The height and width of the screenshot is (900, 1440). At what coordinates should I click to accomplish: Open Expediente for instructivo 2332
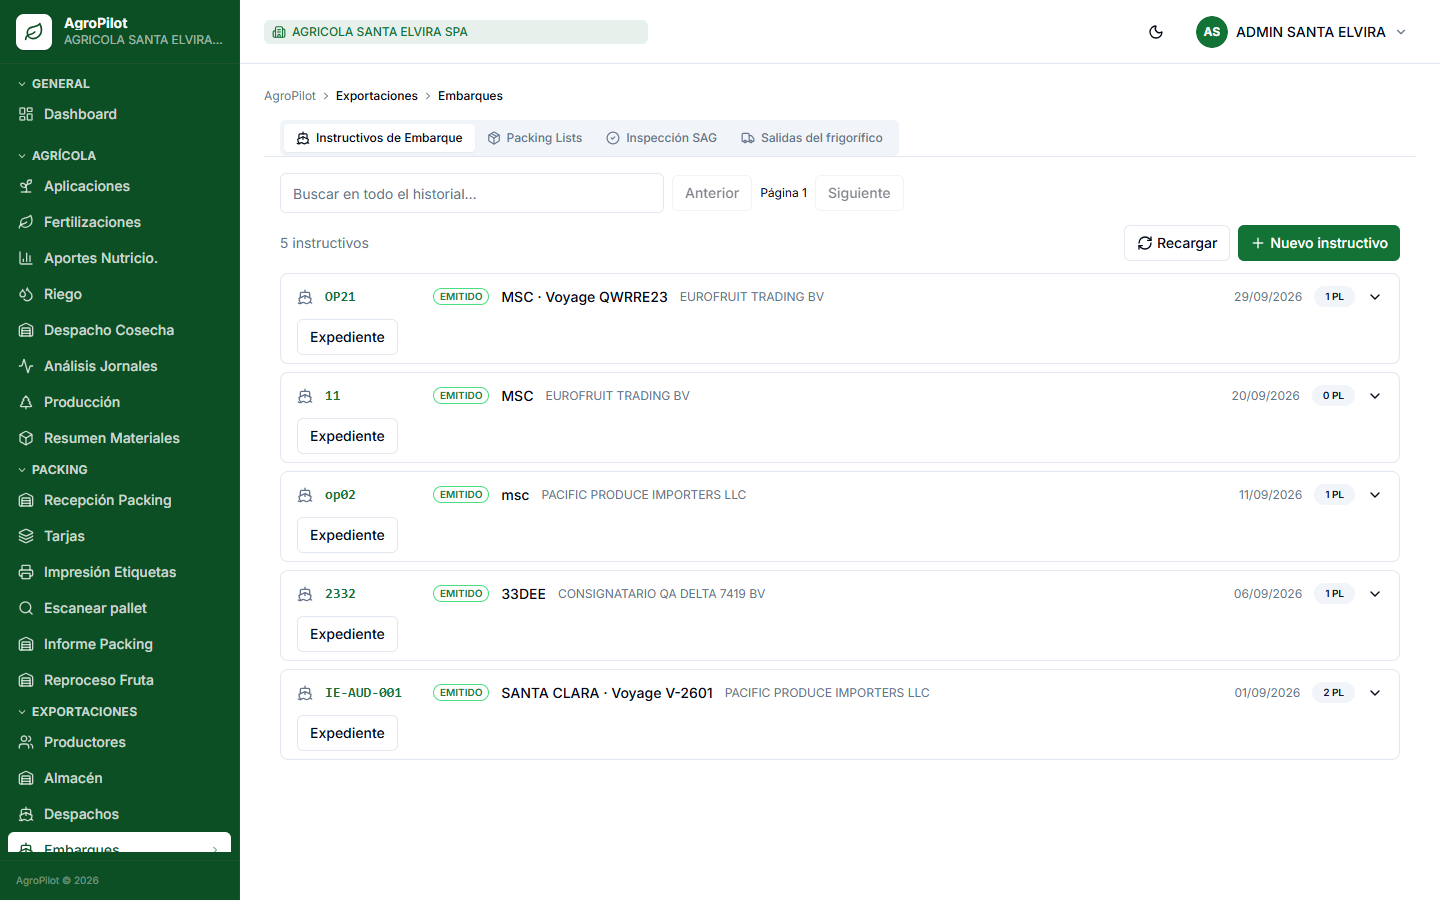click(x=347, y=634)
